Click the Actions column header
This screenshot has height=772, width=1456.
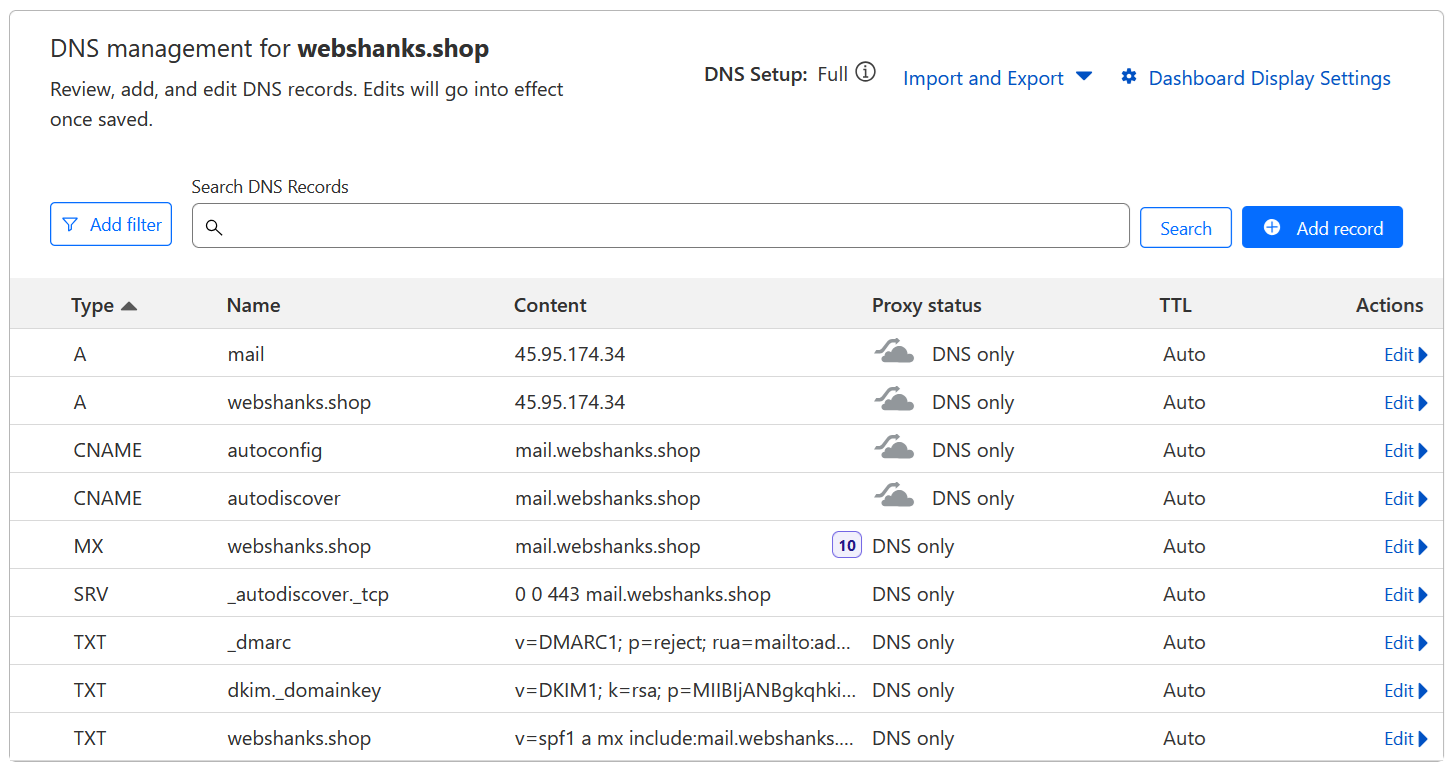click(1389, 305)
